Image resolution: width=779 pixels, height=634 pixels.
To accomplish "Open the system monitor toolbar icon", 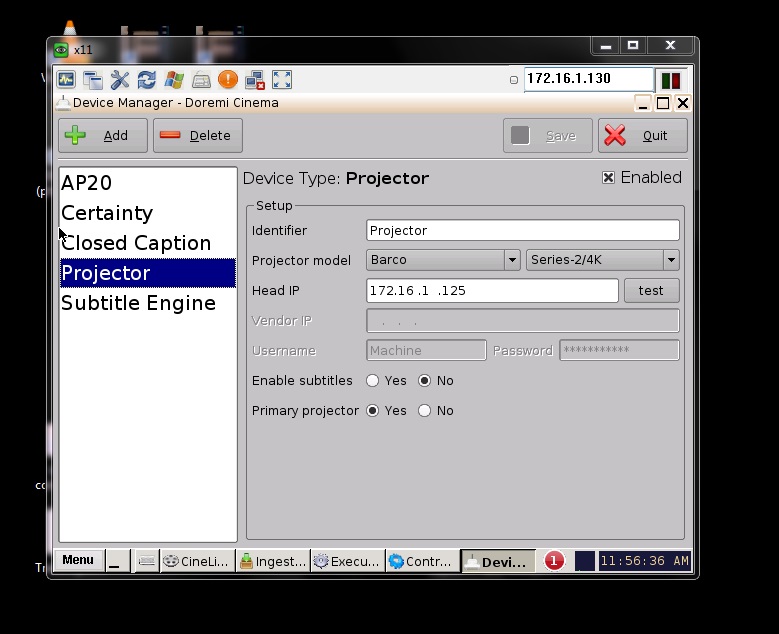I will (66, 79).
